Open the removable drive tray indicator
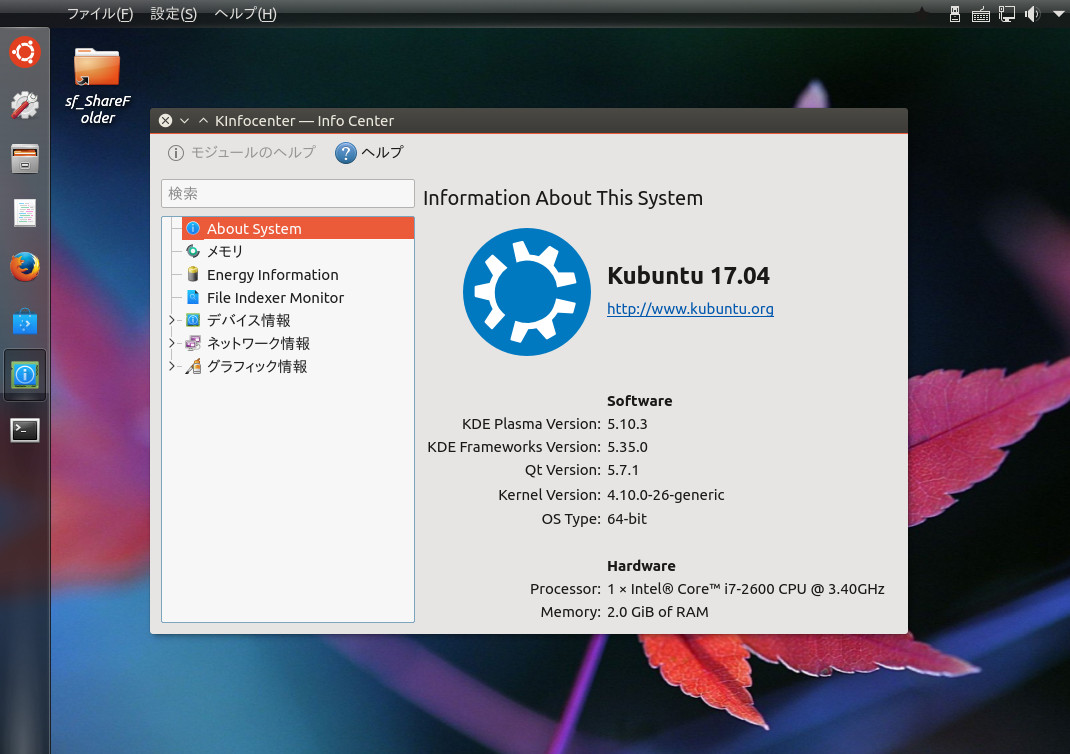 click(x=955, y=14)
